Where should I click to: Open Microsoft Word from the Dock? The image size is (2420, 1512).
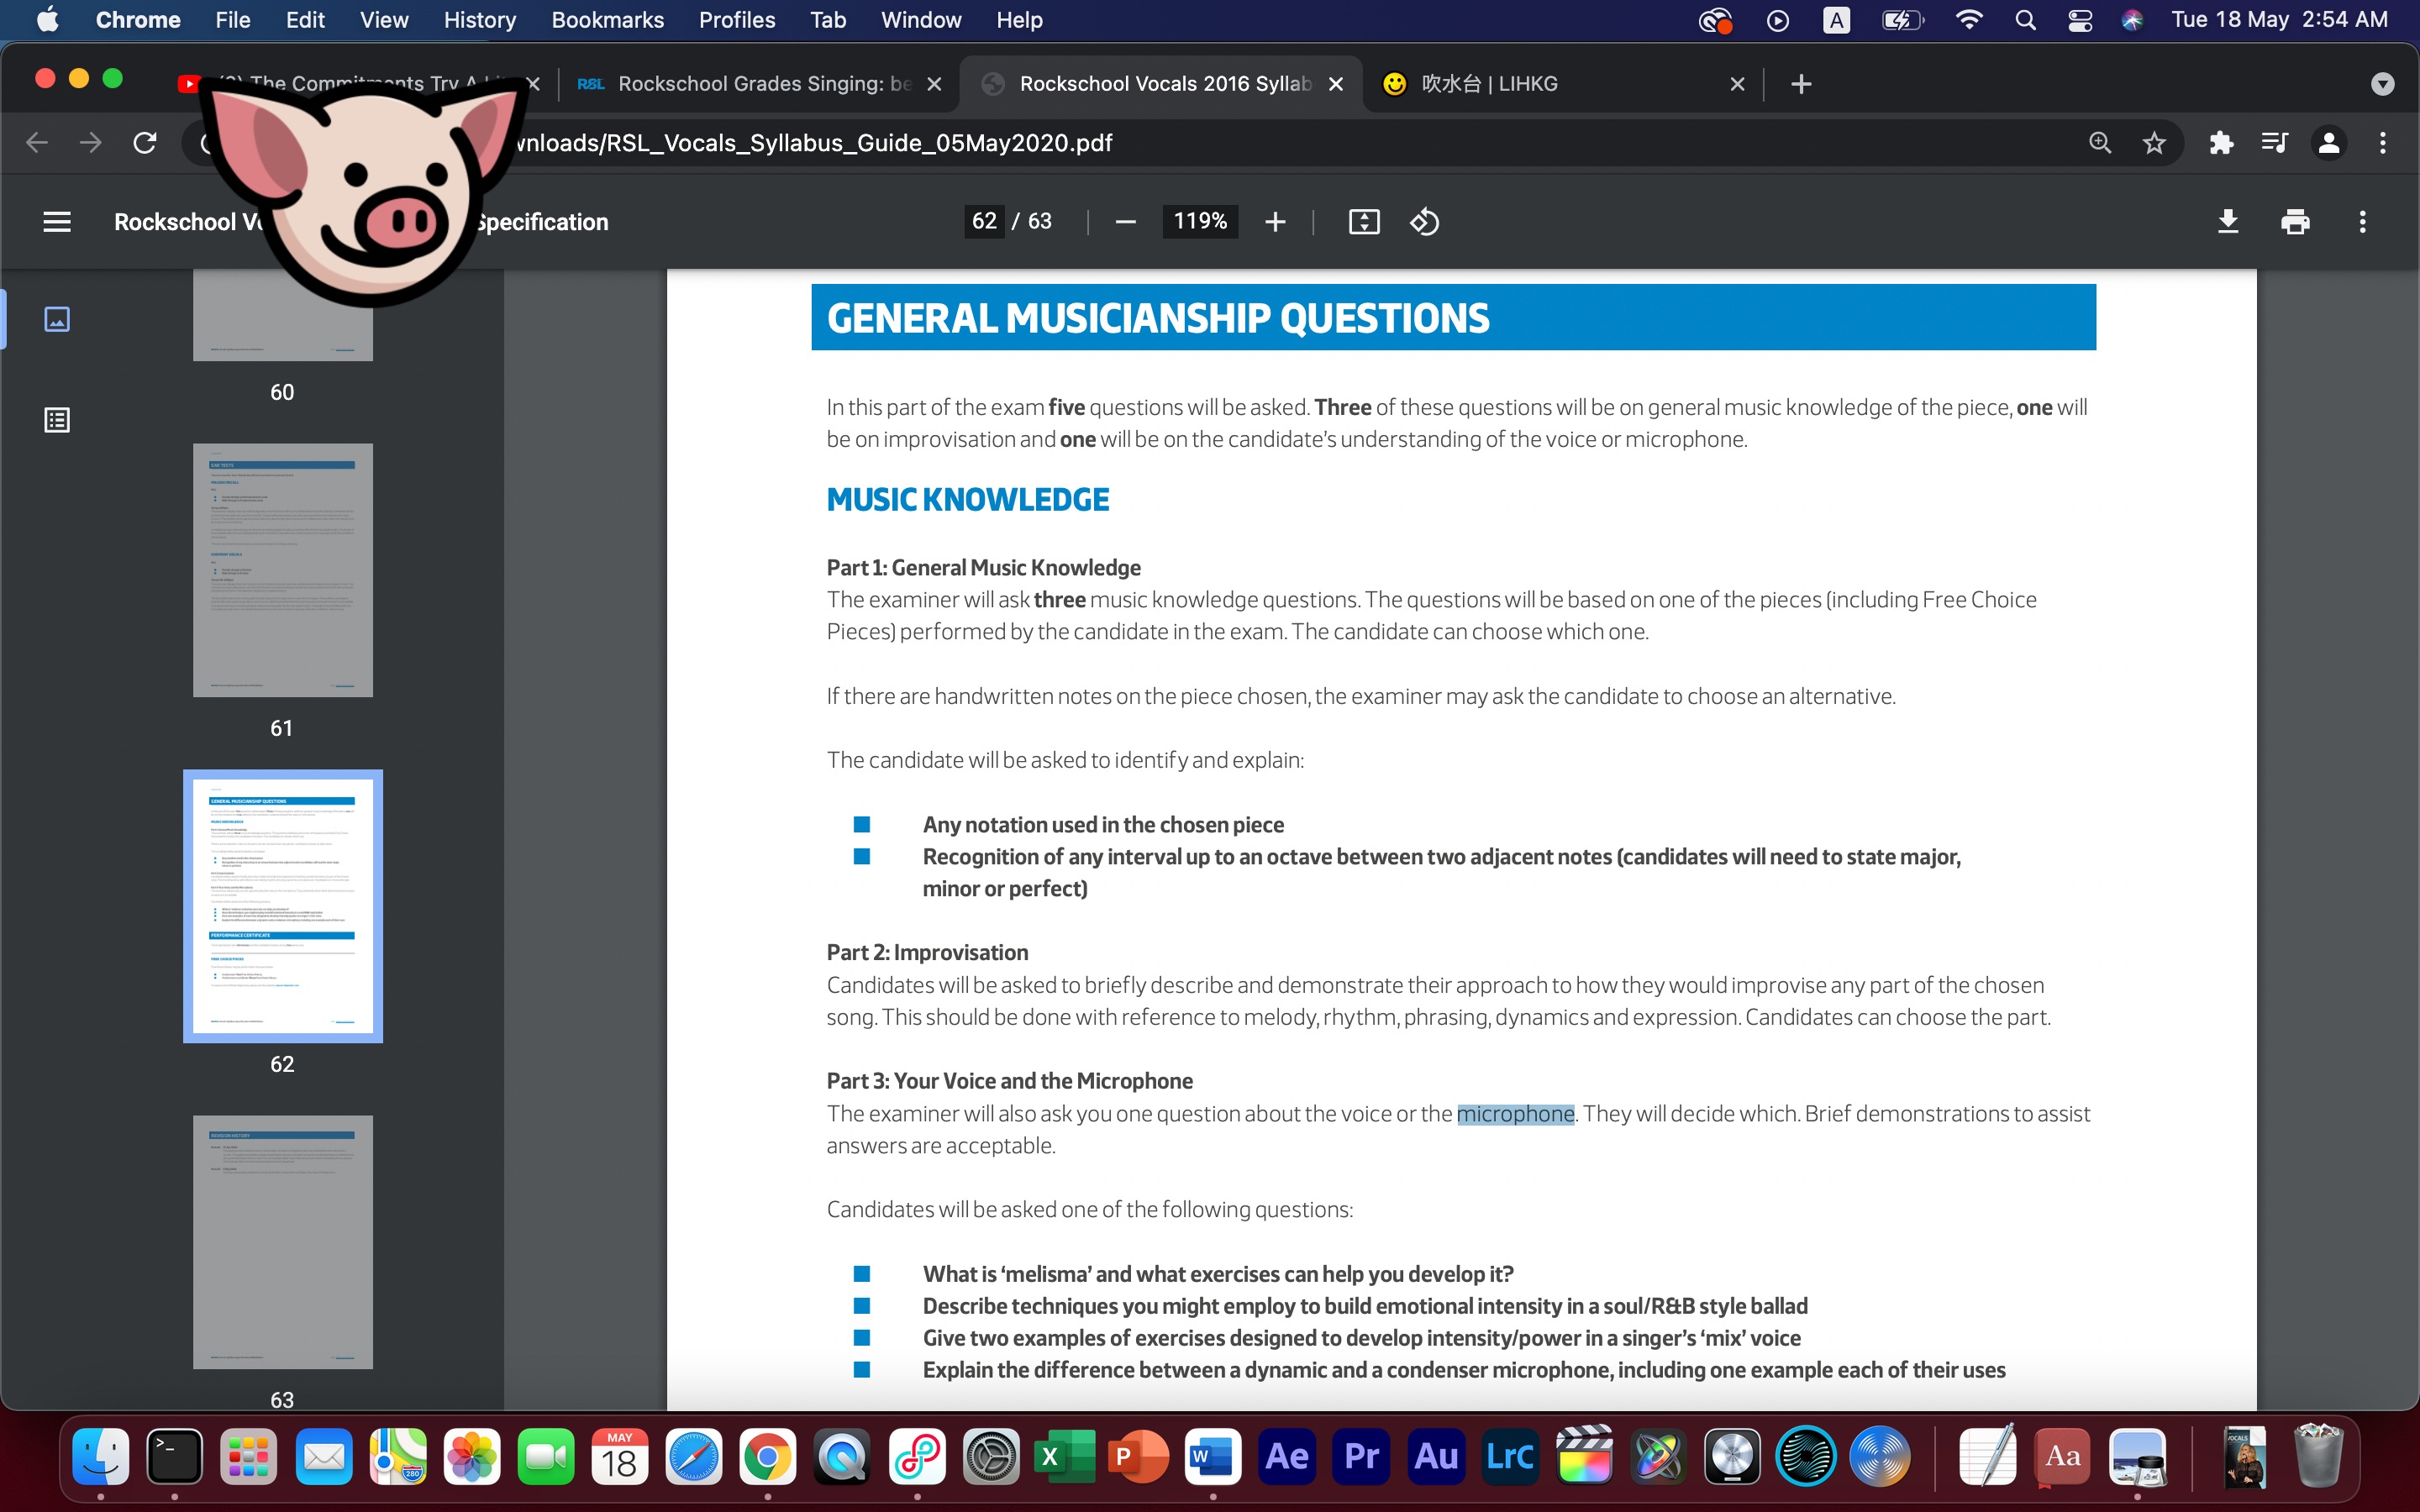point(1213,1456)
